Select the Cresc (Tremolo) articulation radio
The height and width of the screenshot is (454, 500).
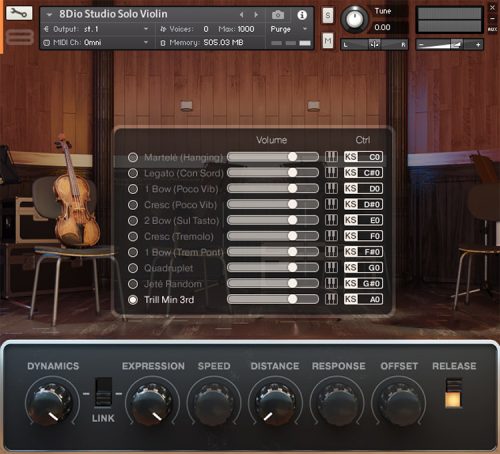(x=133, y=236)
